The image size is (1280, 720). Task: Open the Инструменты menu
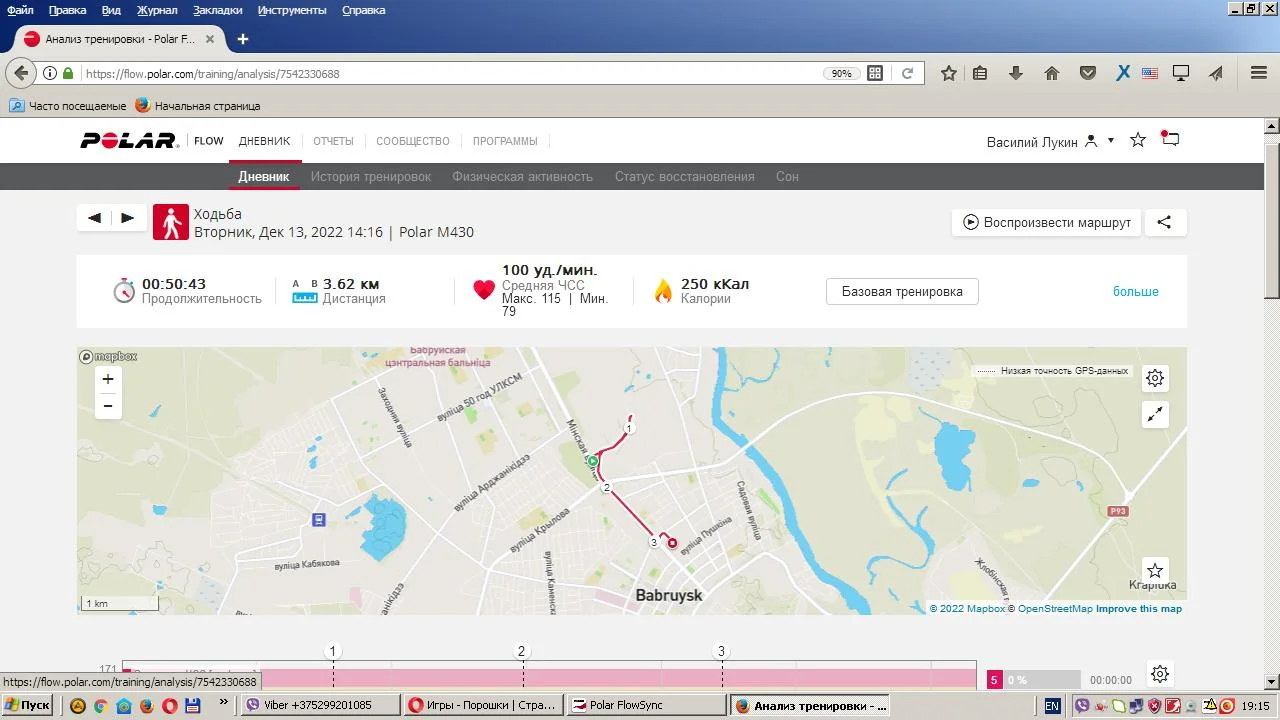292,10
